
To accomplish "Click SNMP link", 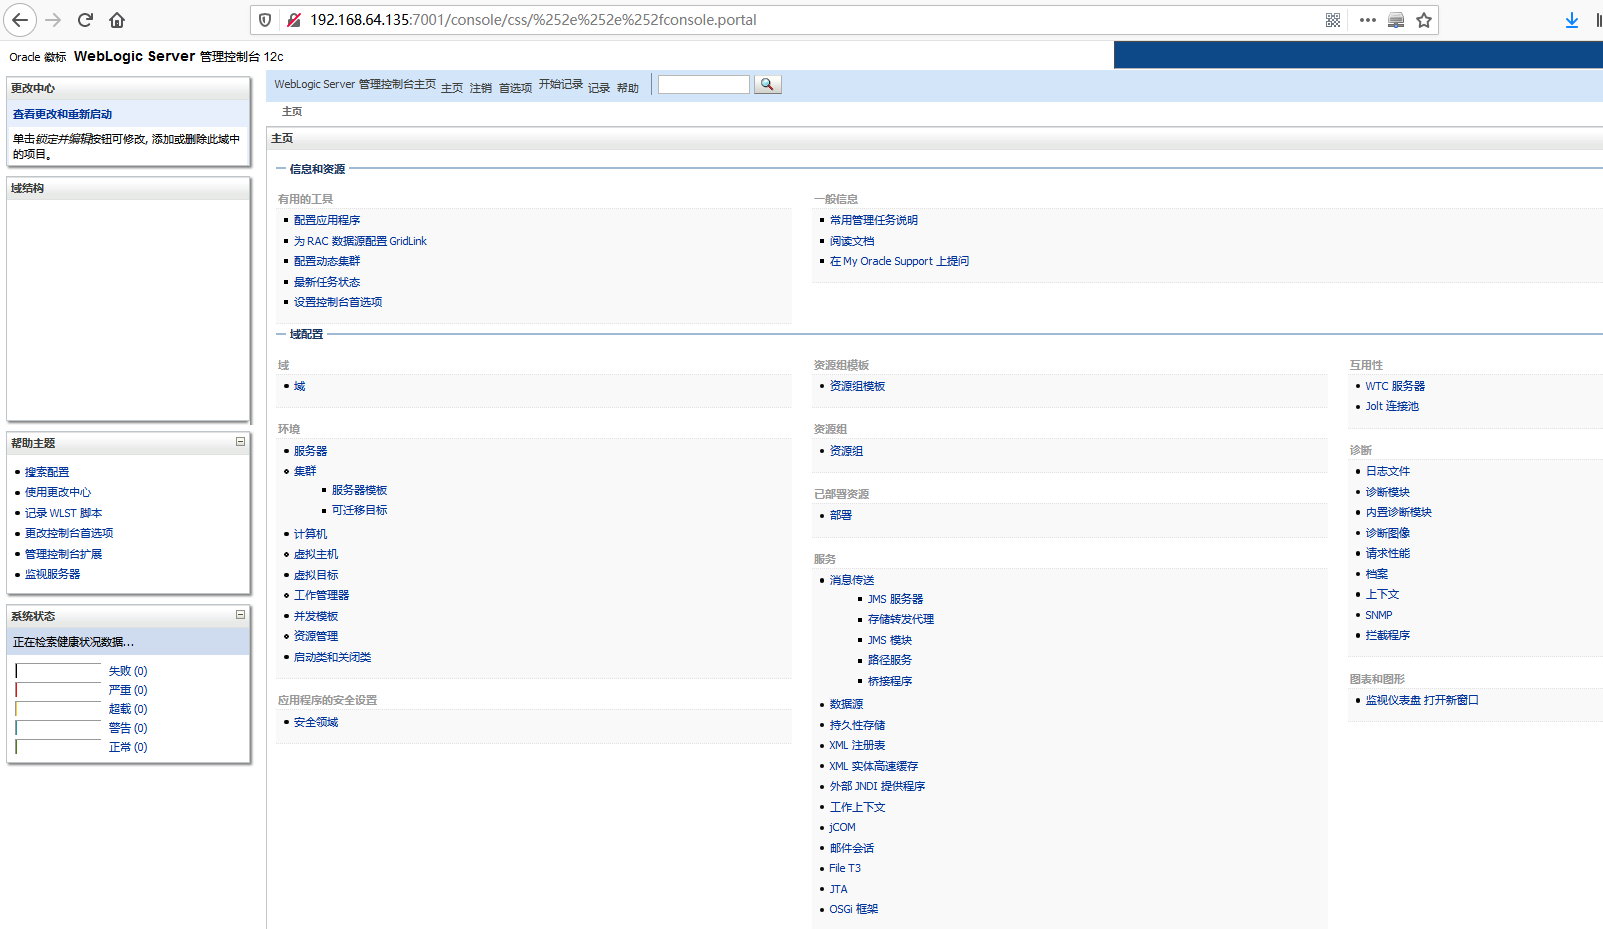I will (x=1379, y=615).
